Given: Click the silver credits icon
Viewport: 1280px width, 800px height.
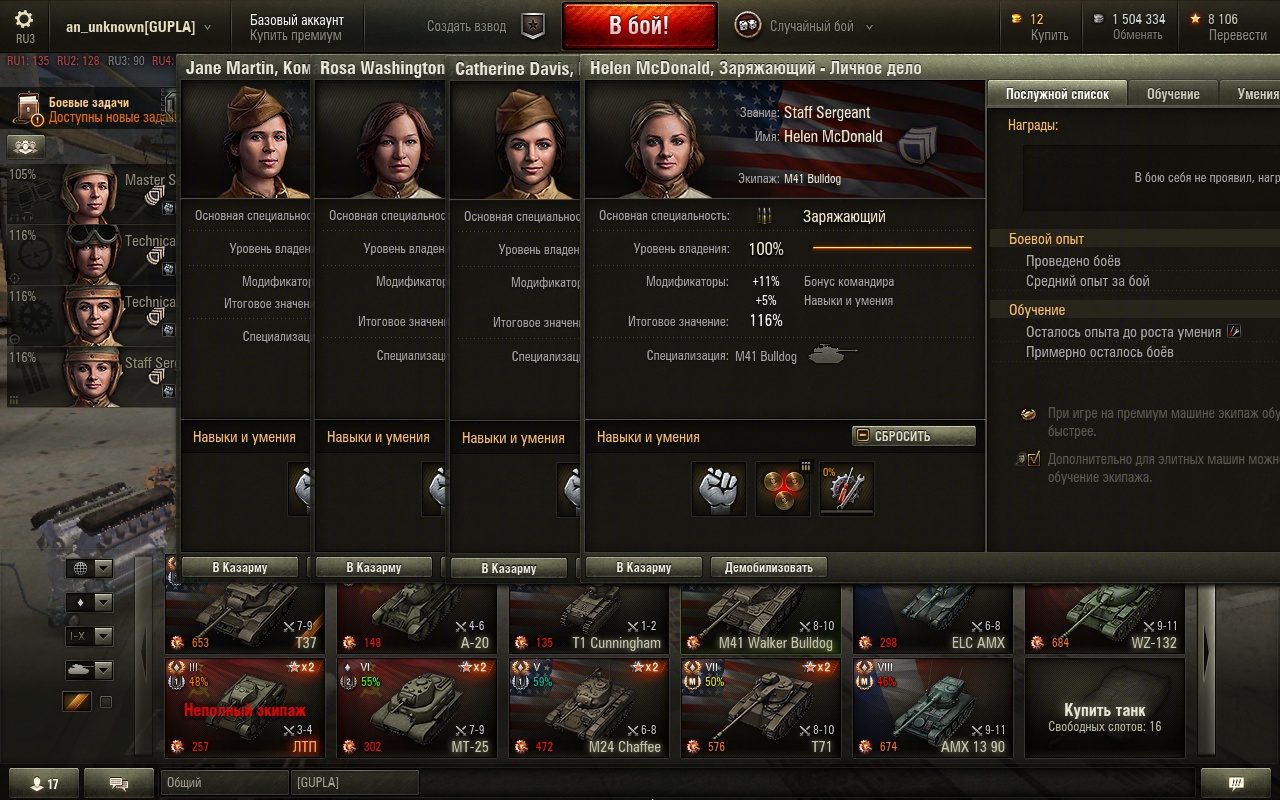Looking at the screenshot, I should tap(1099, 19).
